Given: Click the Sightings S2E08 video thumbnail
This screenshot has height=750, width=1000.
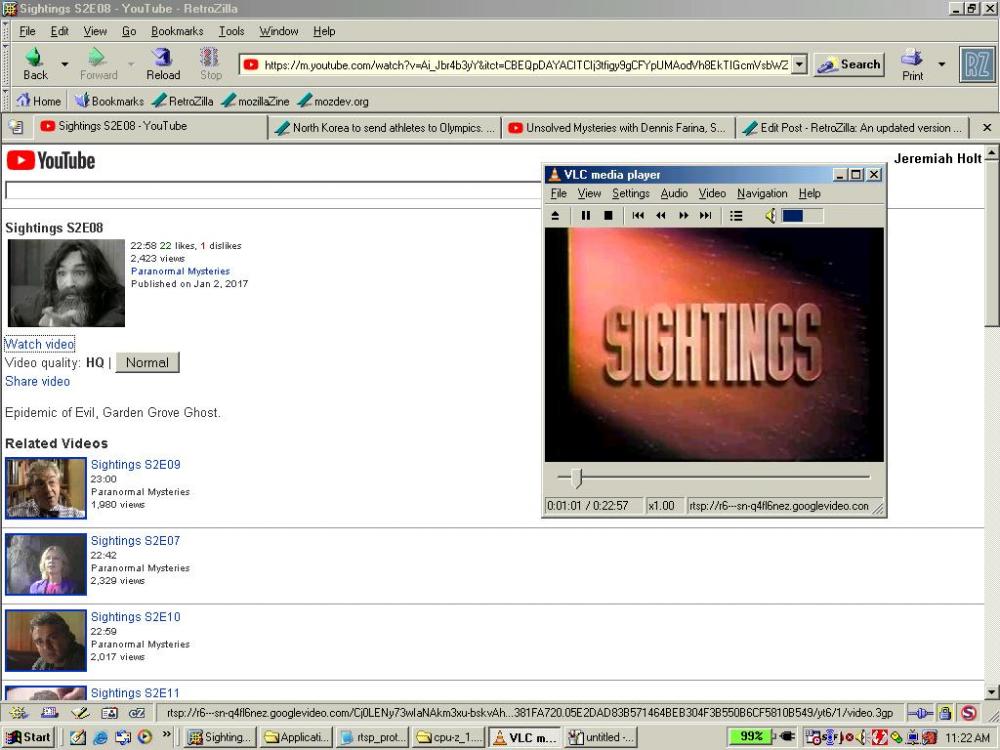Looking at the screenshot, I should tap(66, 283).
